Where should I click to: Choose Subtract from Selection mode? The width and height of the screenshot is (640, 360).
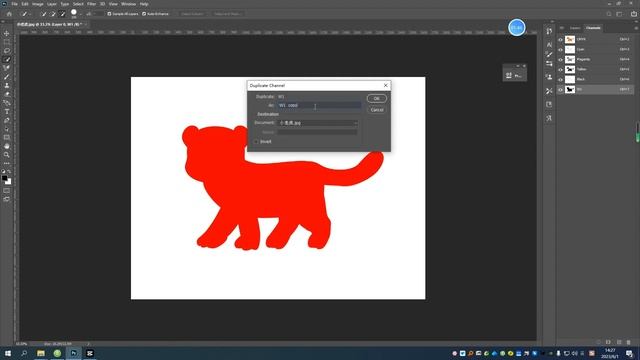(62, 14)
